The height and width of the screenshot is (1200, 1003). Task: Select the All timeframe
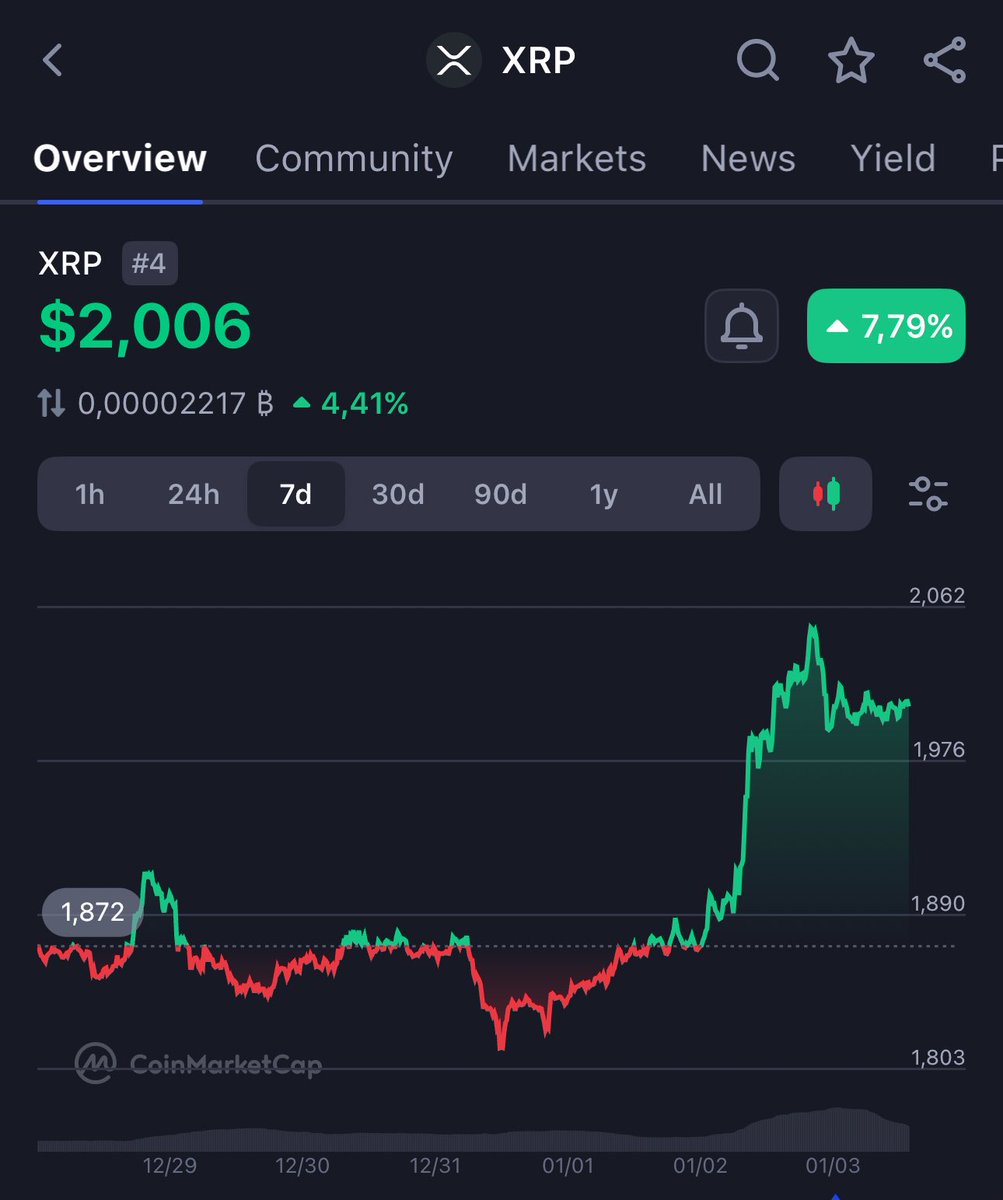coord(704,493)
